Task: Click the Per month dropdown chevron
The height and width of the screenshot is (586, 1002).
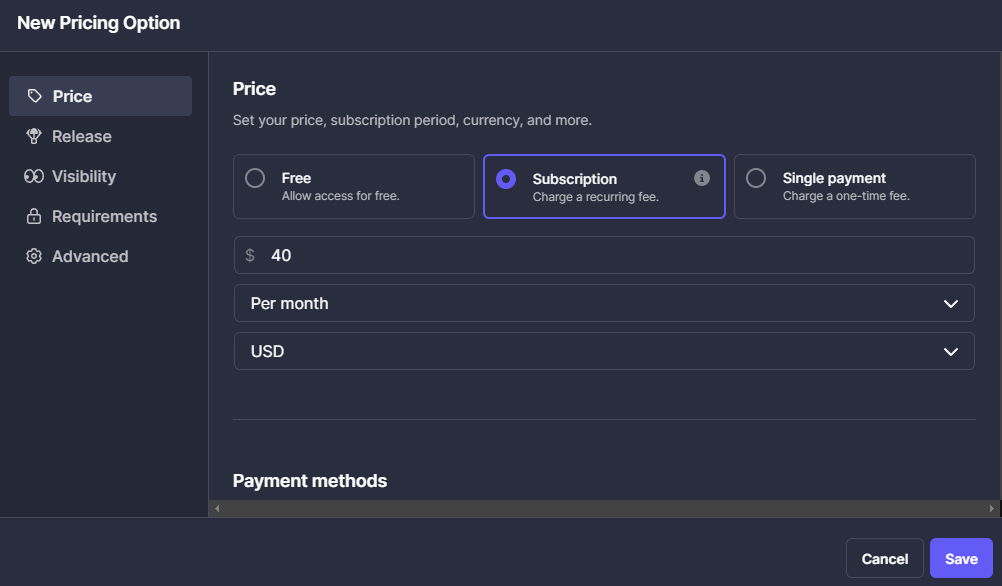Action: coord(950,303)
